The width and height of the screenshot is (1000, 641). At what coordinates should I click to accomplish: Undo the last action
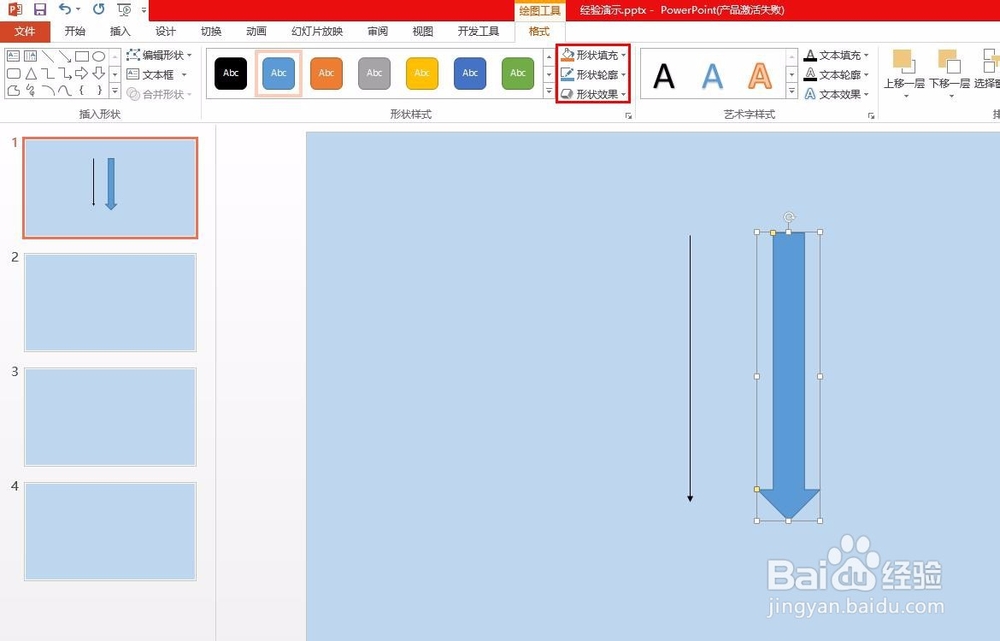(x=64, y=9)
